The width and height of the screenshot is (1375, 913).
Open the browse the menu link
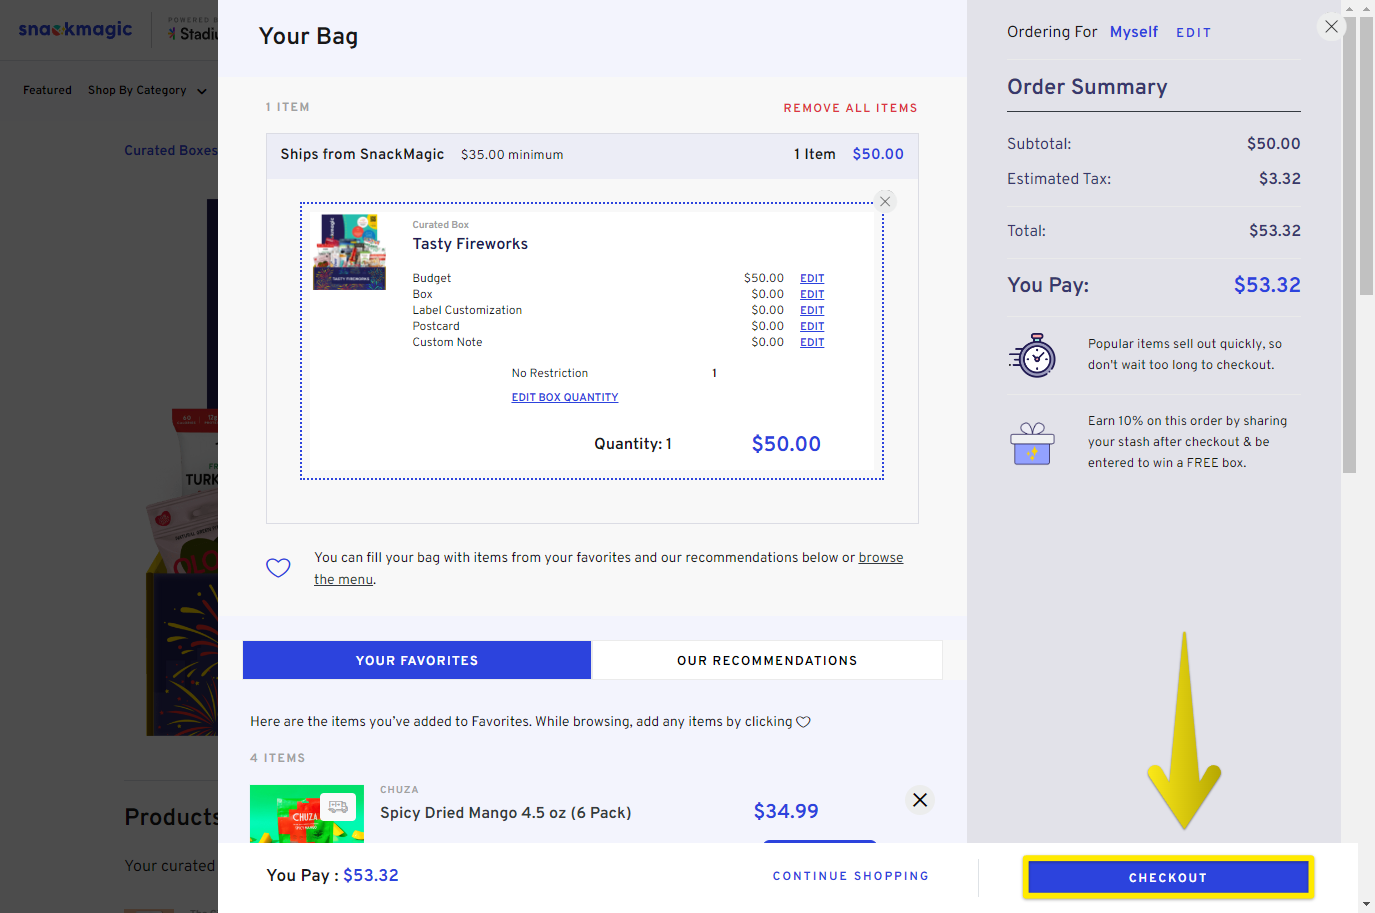click(881, 557)
